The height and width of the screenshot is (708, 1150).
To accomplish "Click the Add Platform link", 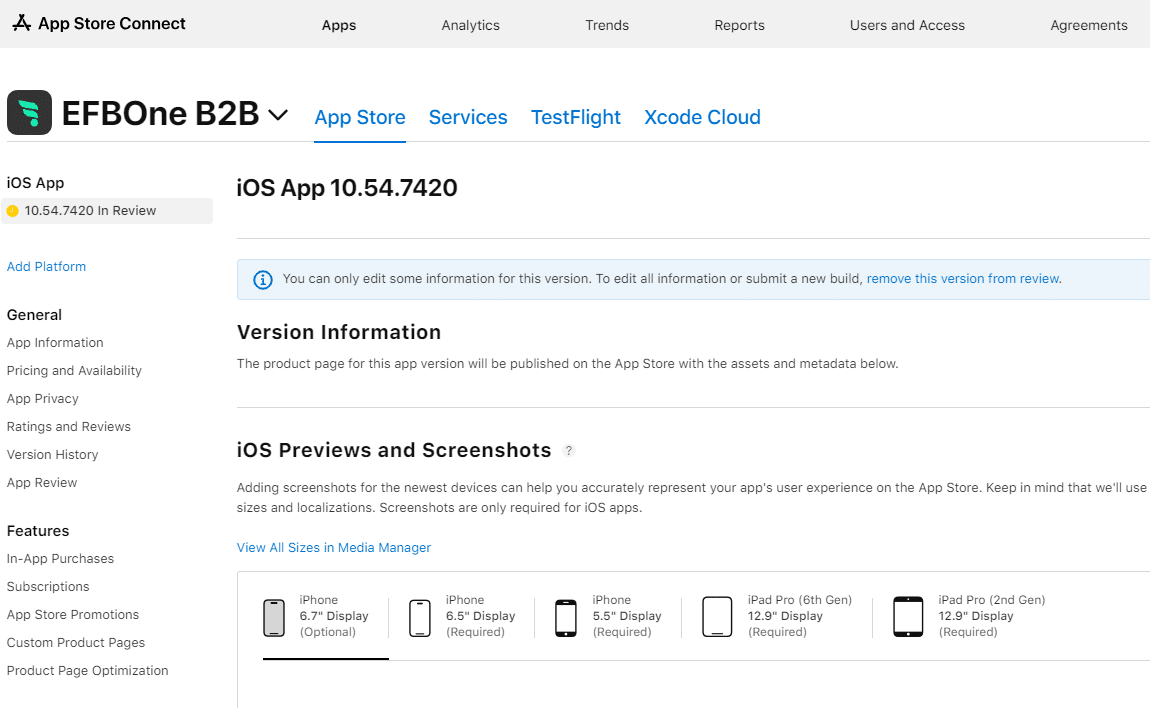I will coord(46,267).
